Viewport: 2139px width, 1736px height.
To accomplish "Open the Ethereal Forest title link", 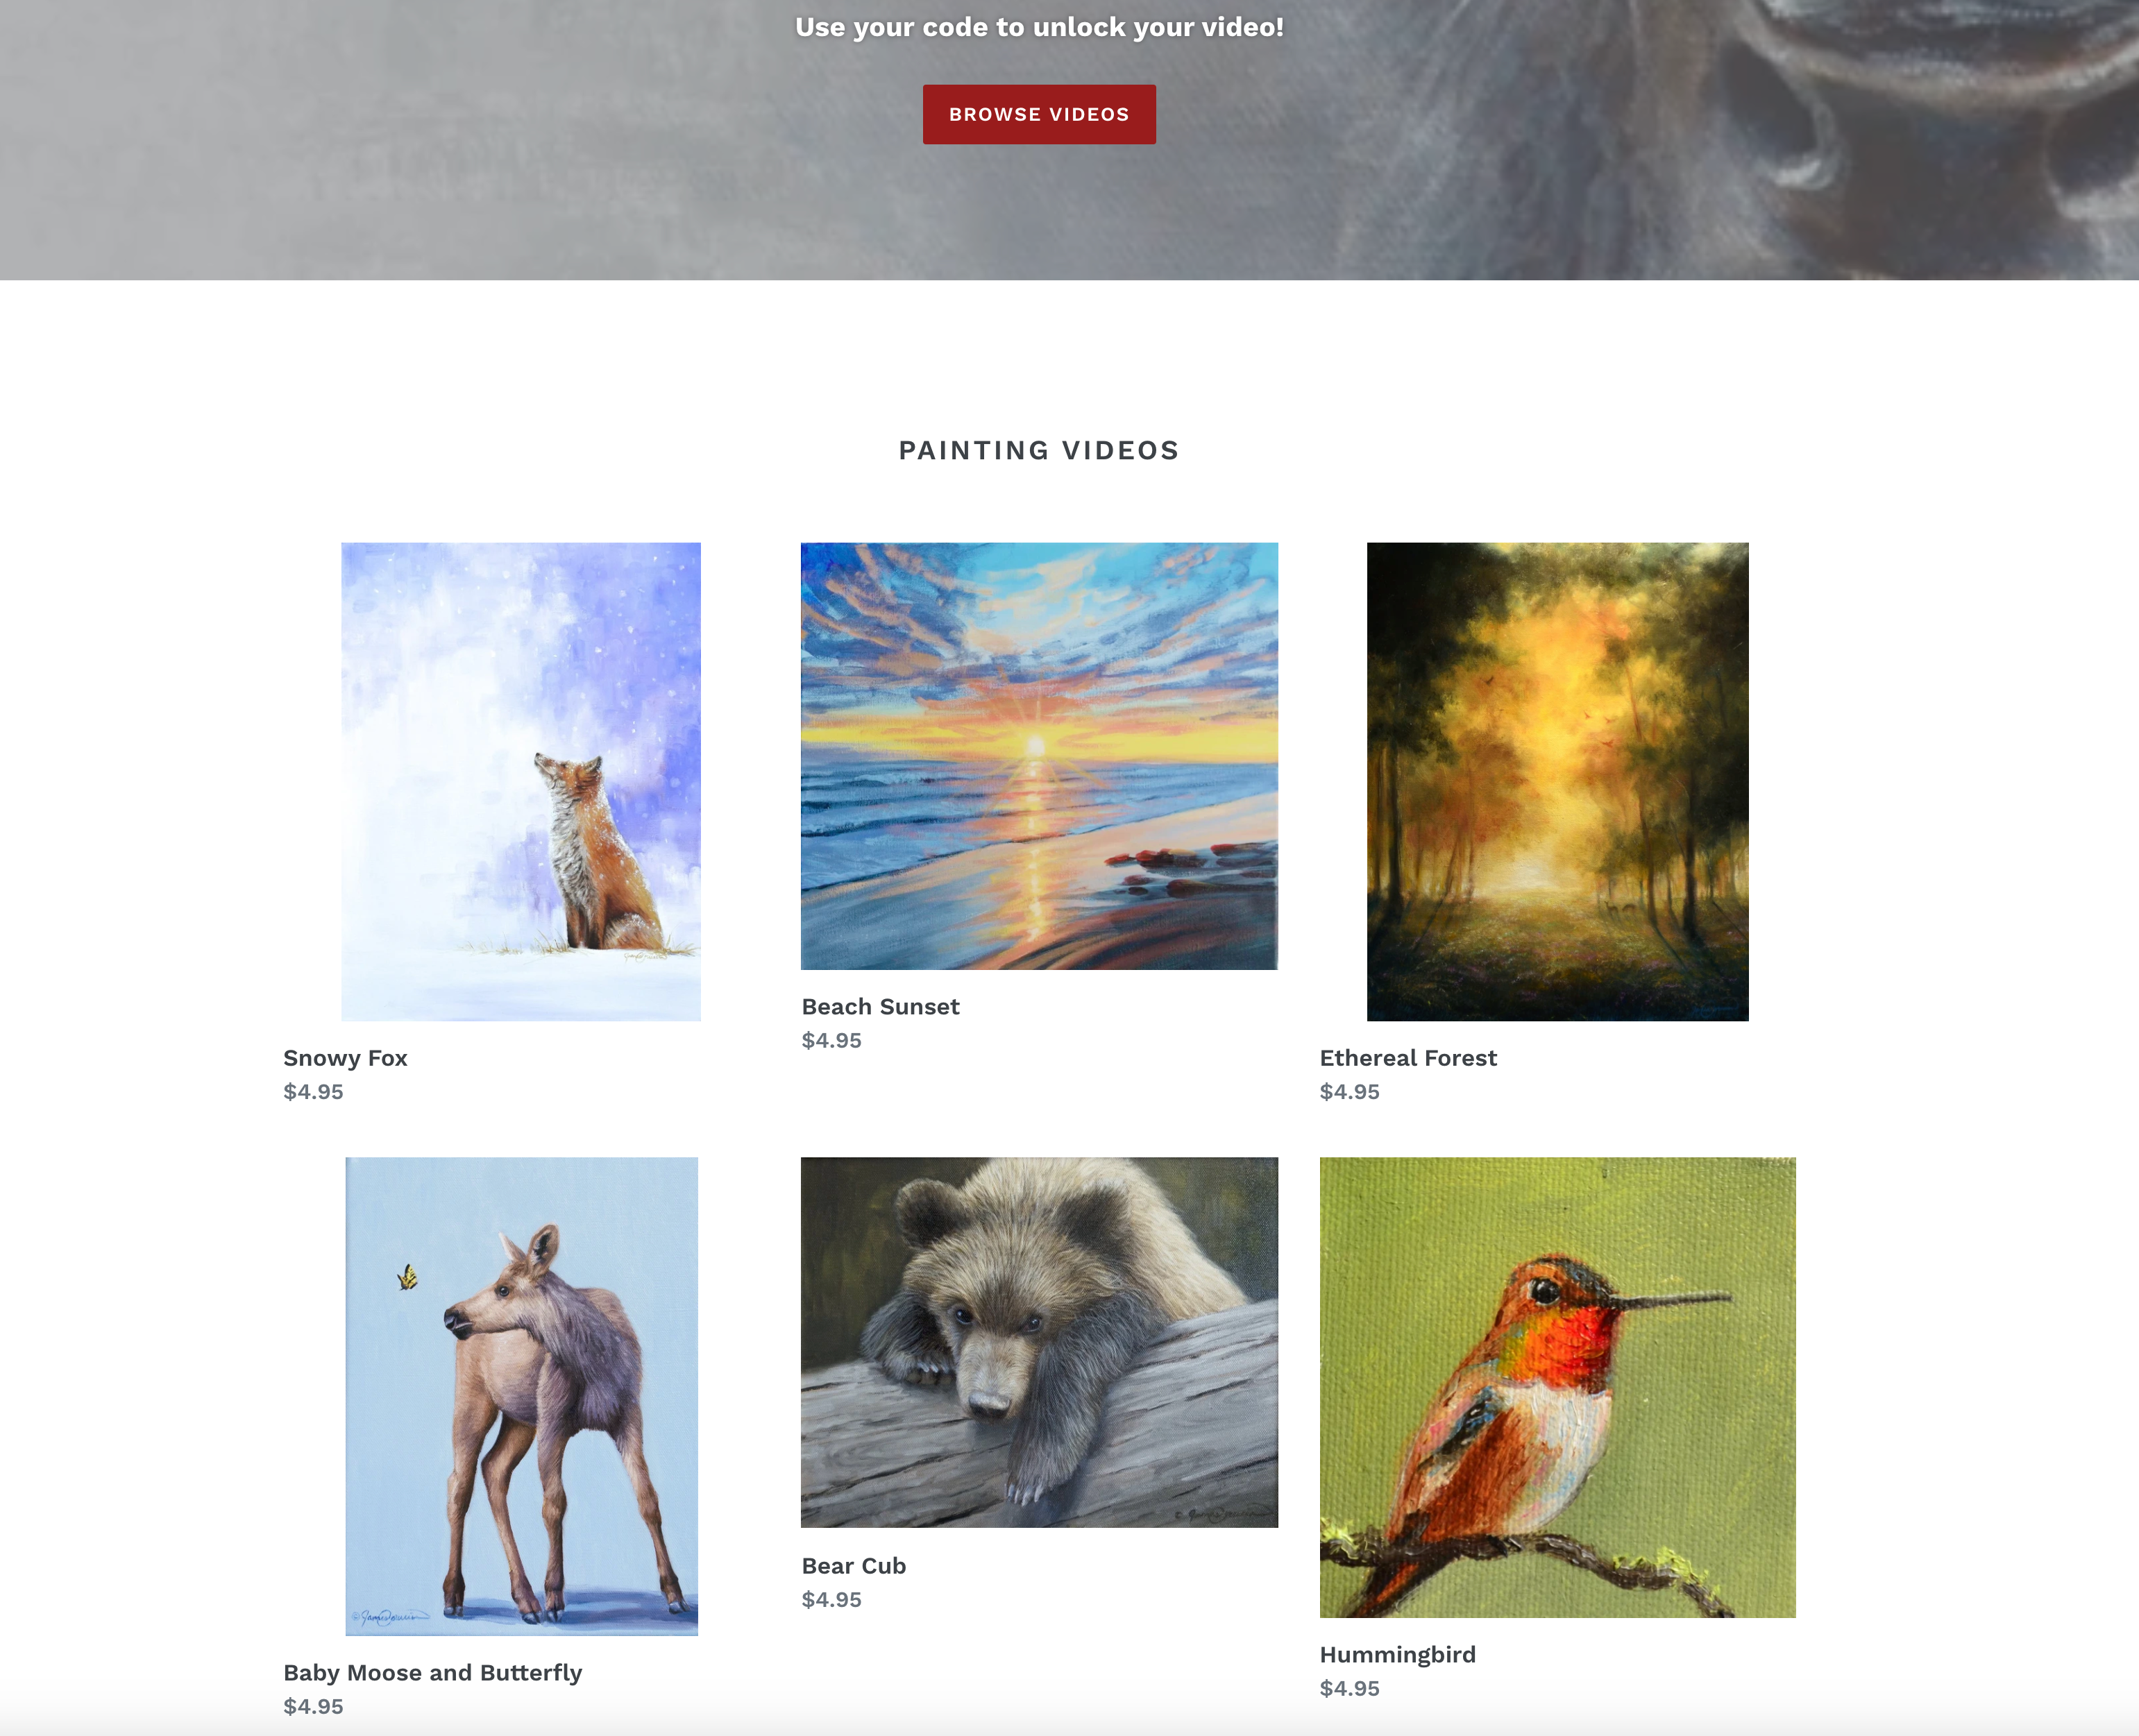I will [x=1408, y=1058].
